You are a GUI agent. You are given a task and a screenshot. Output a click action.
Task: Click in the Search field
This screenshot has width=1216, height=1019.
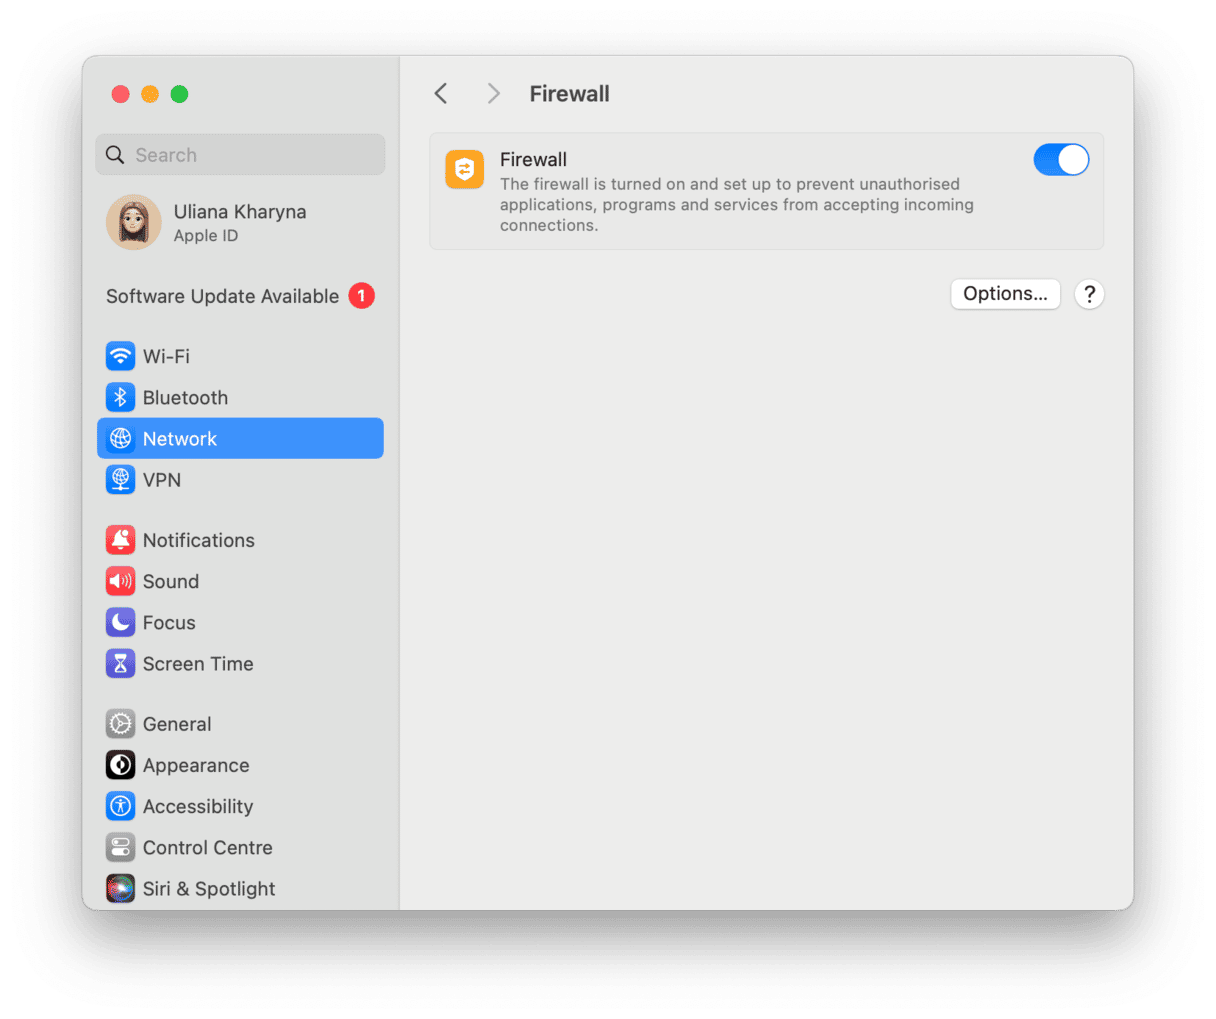[240, 155]
